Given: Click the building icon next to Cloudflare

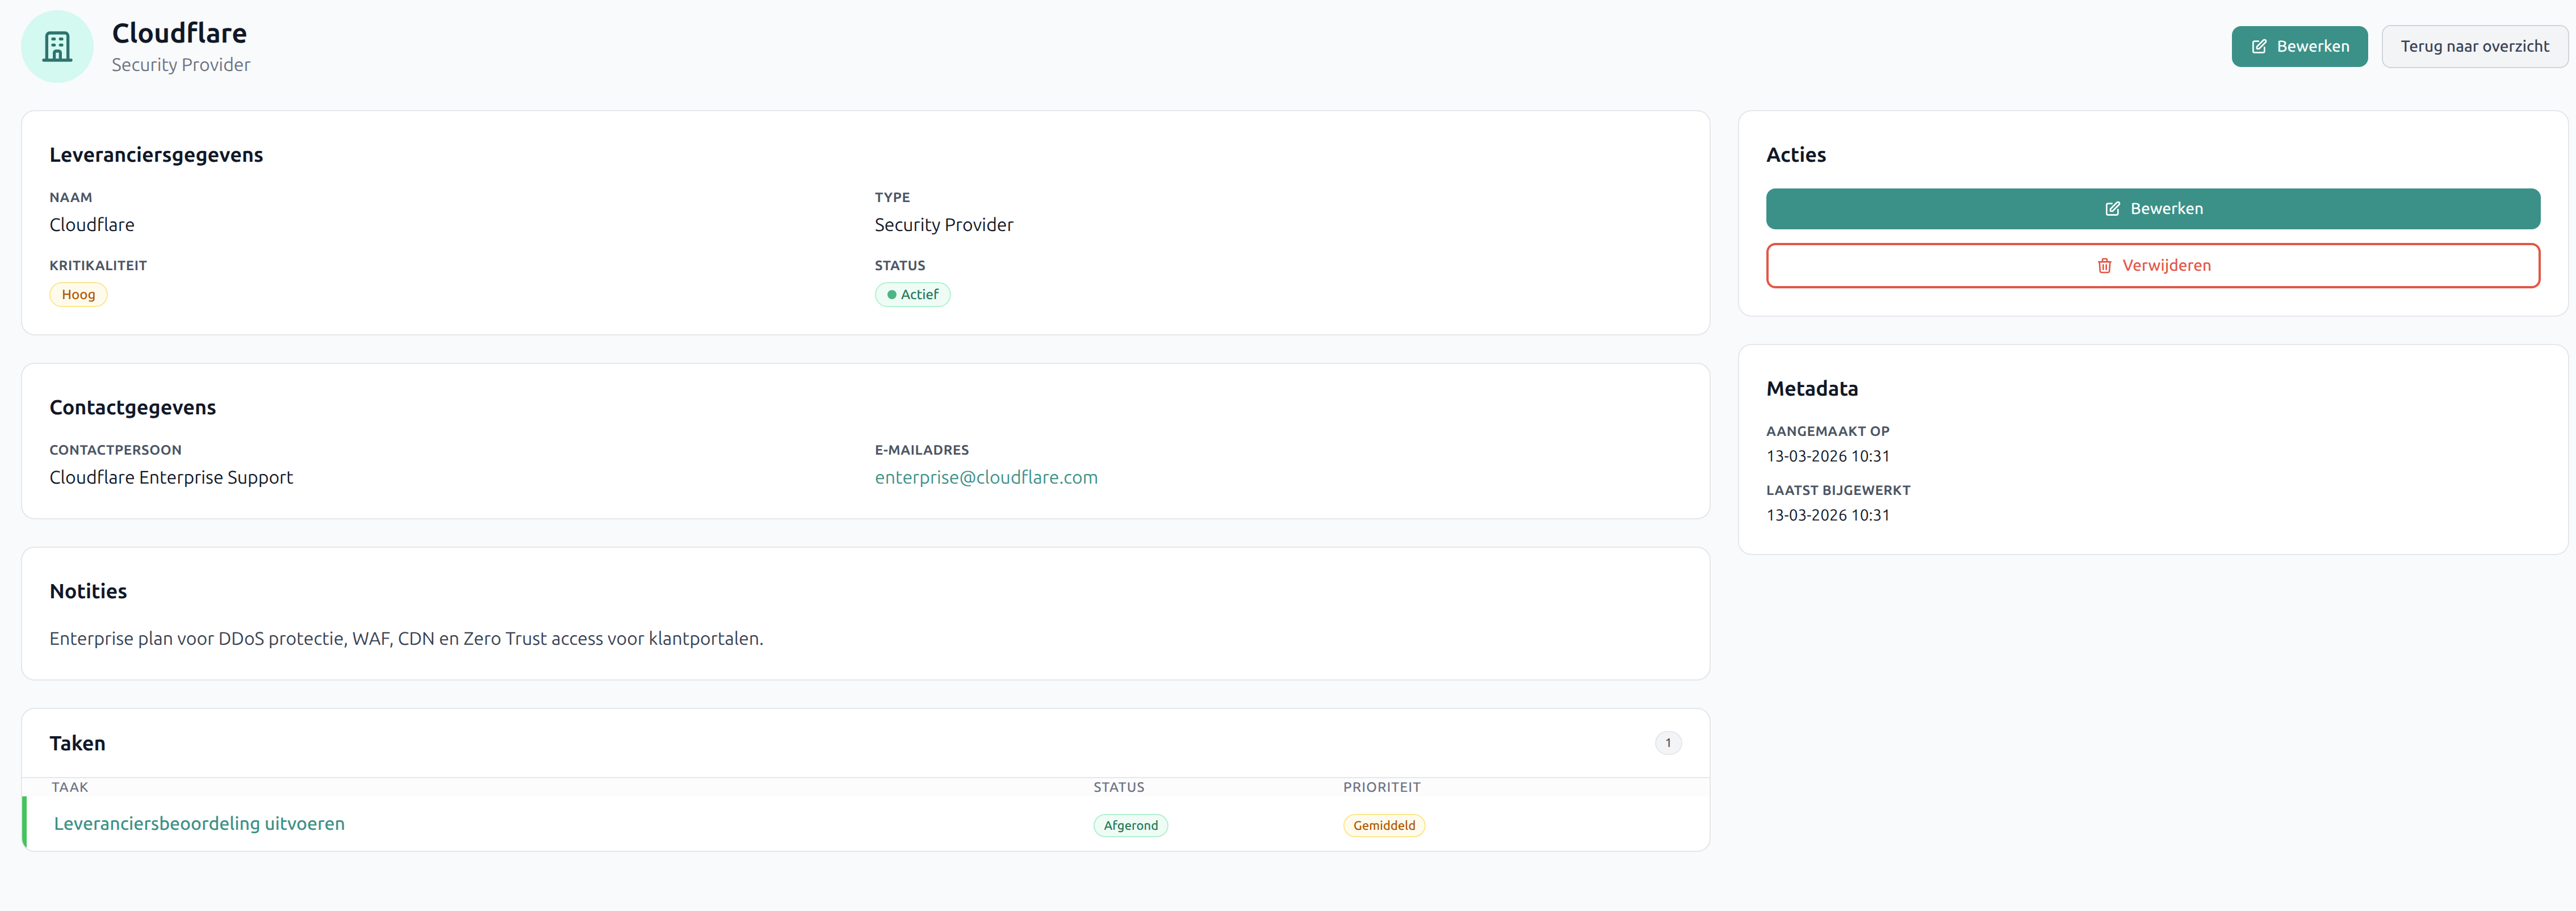Looking at the screenshot, I should (57, 46).
